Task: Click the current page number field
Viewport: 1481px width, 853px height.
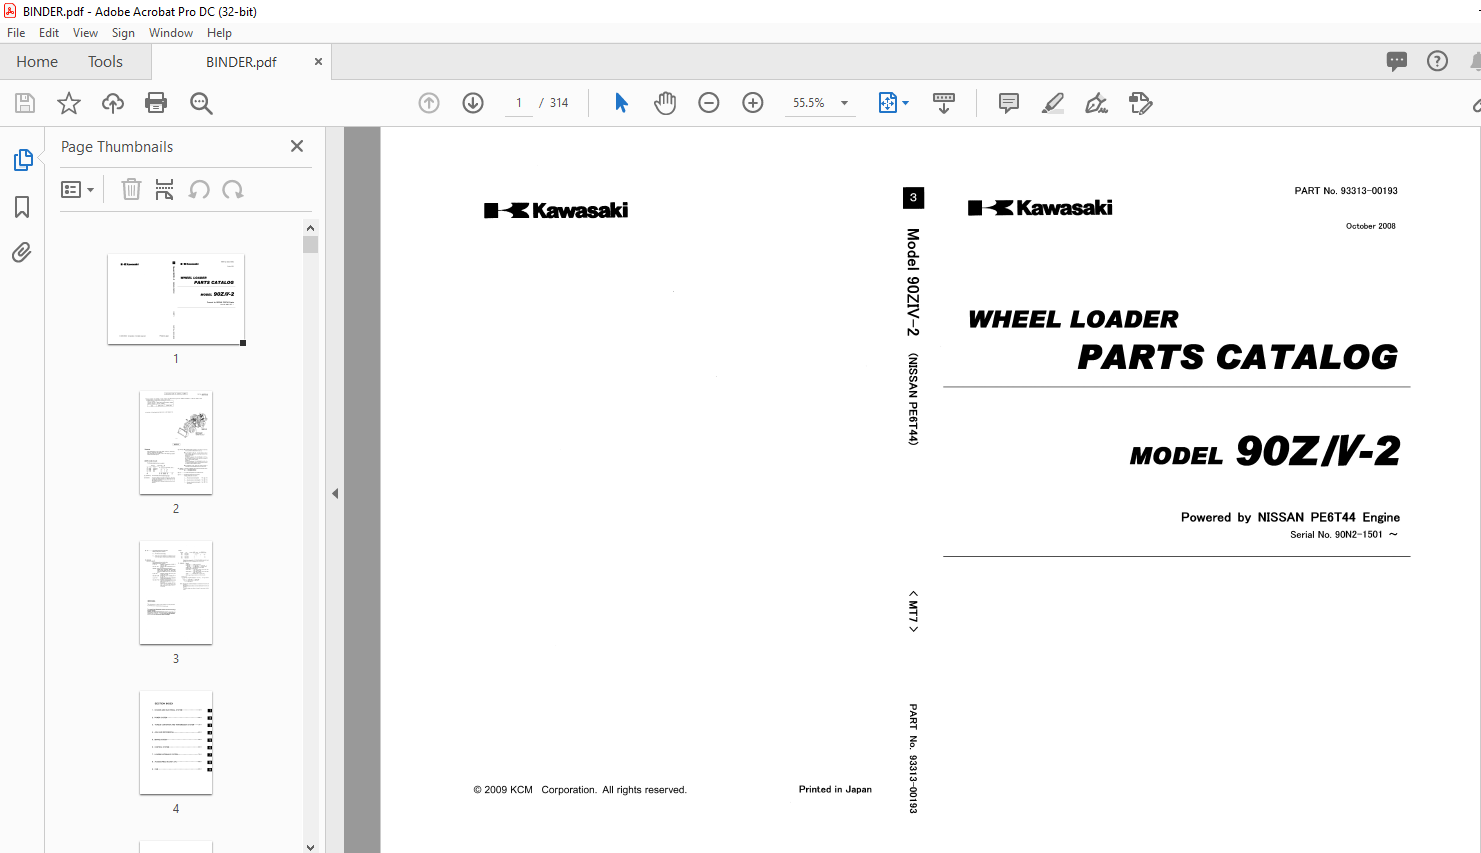Action: (x=519, y=103)
